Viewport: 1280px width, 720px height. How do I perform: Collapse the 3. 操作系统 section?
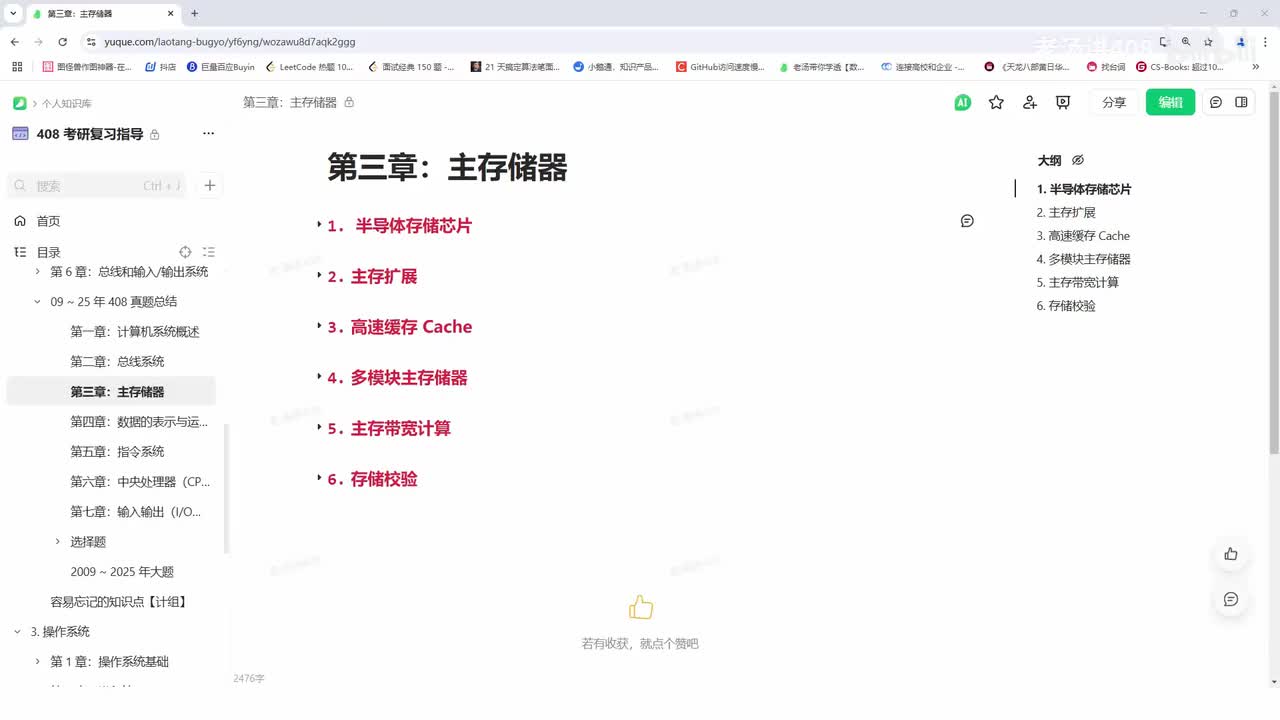point(18,631)
